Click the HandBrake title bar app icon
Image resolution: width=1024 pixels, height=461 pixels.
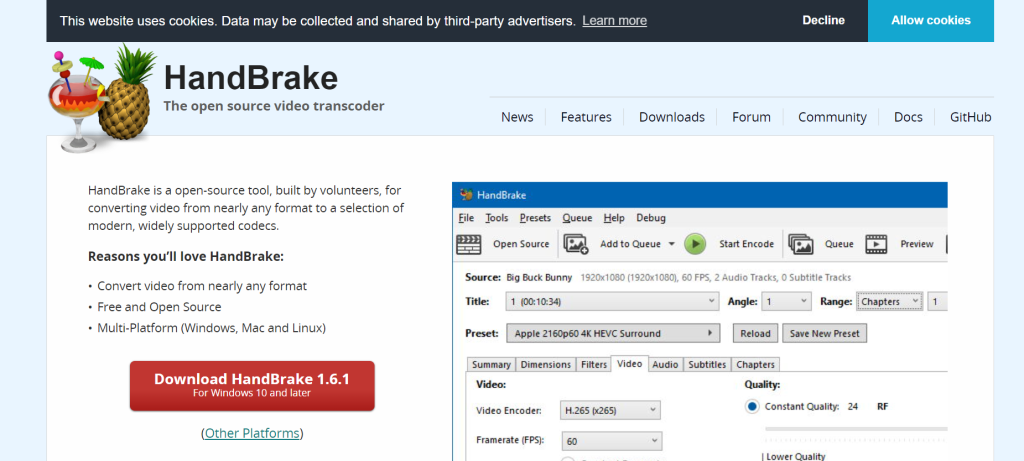point(466,195)
